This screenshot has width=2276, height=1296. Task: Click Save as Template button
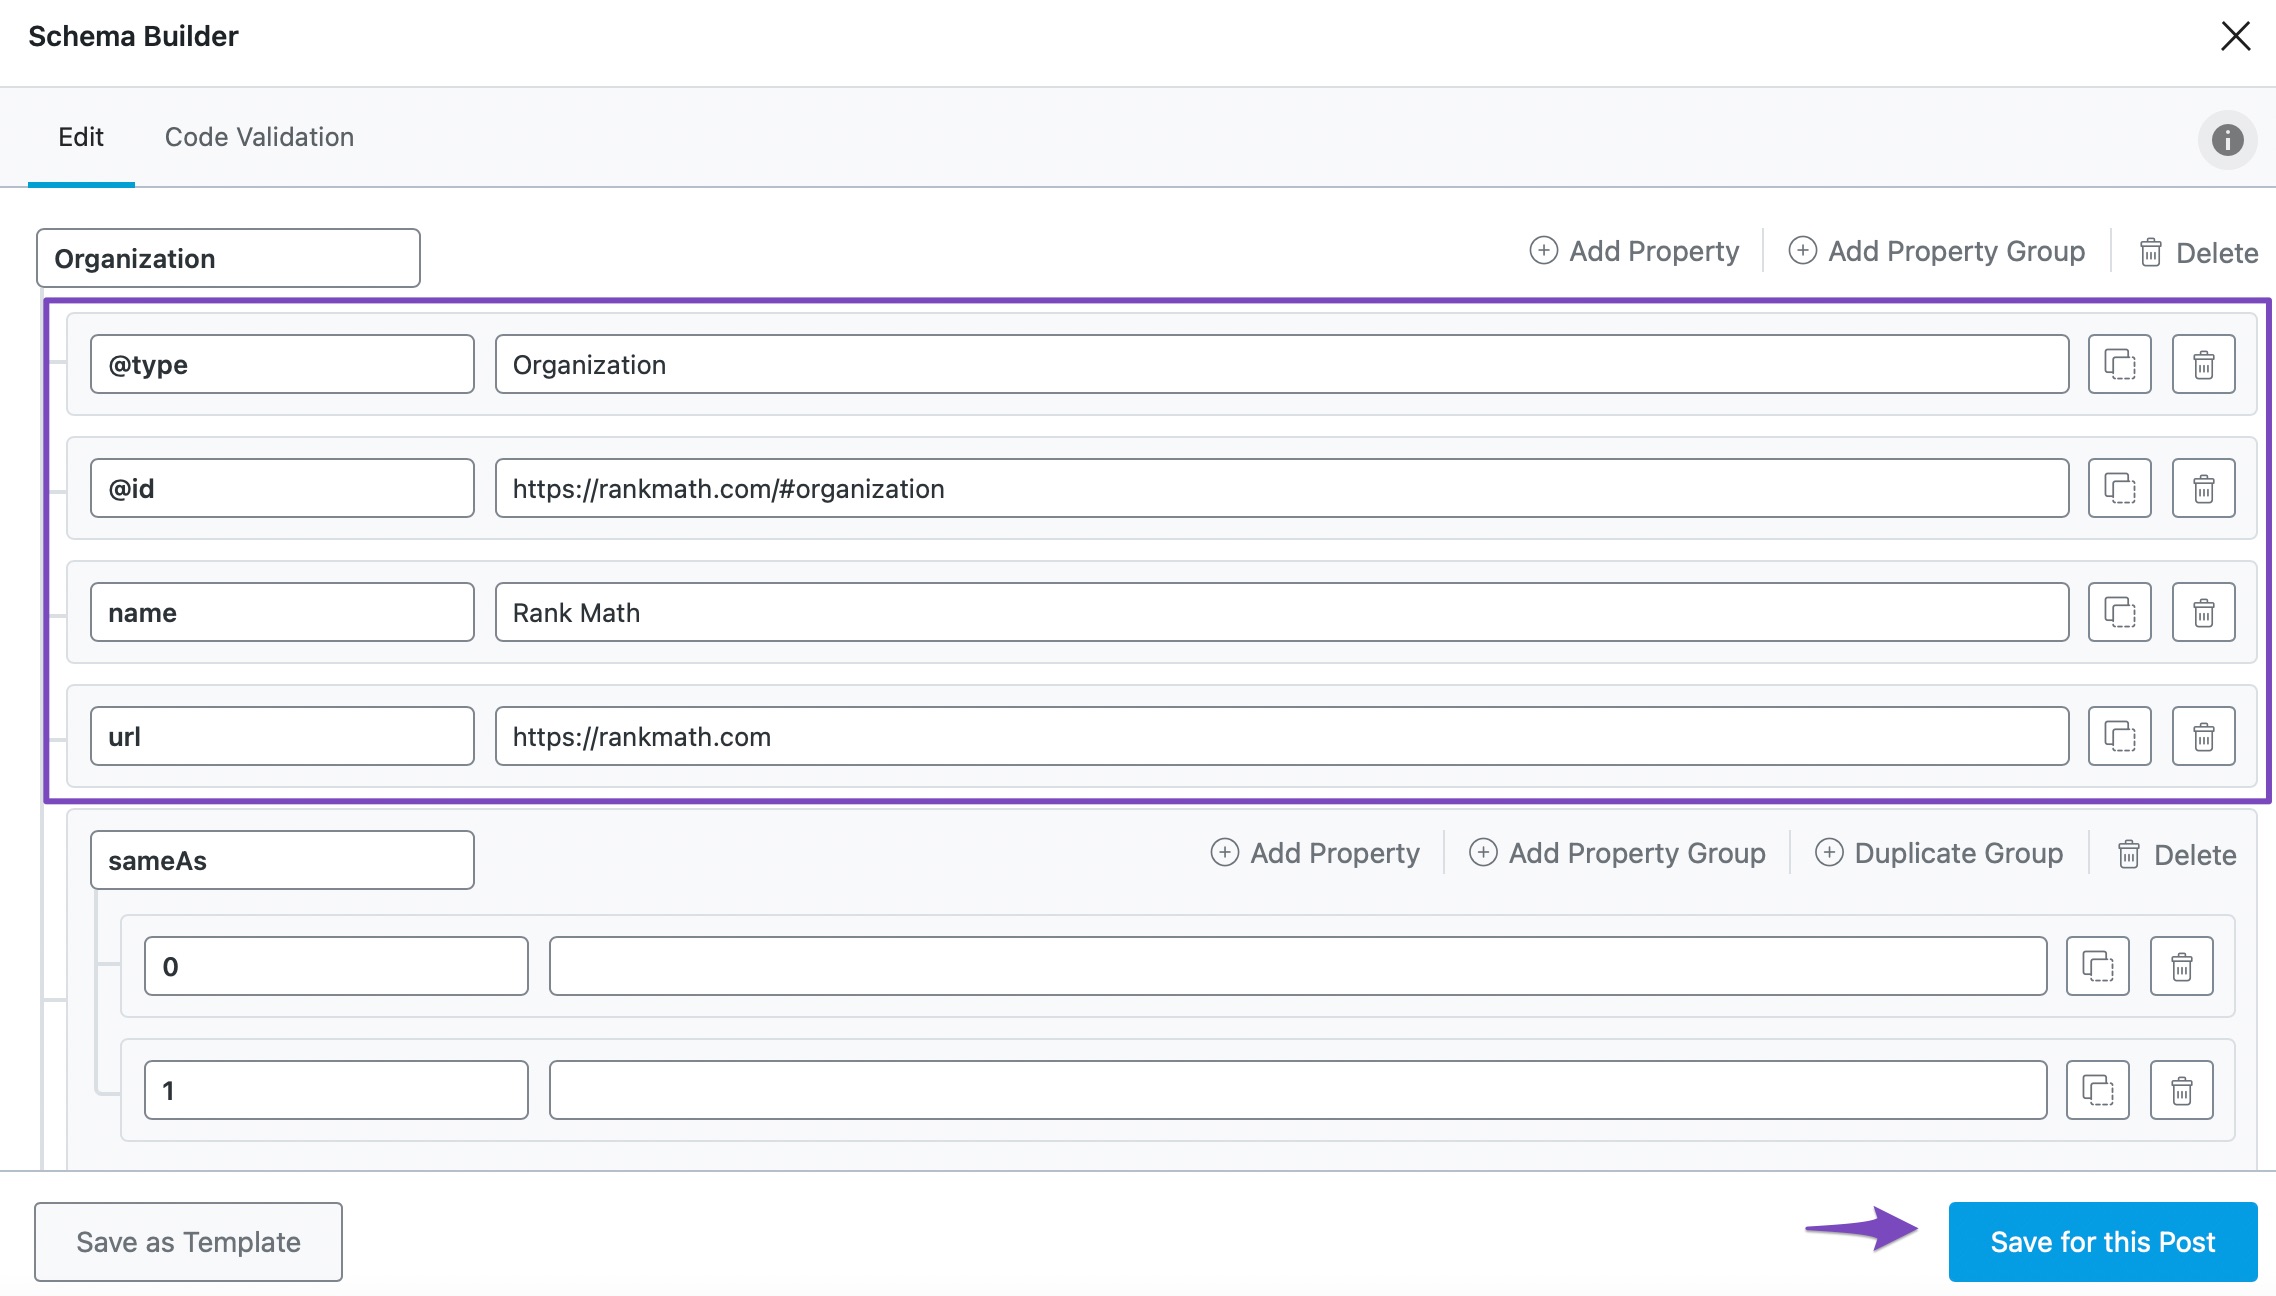point(188,1241)
